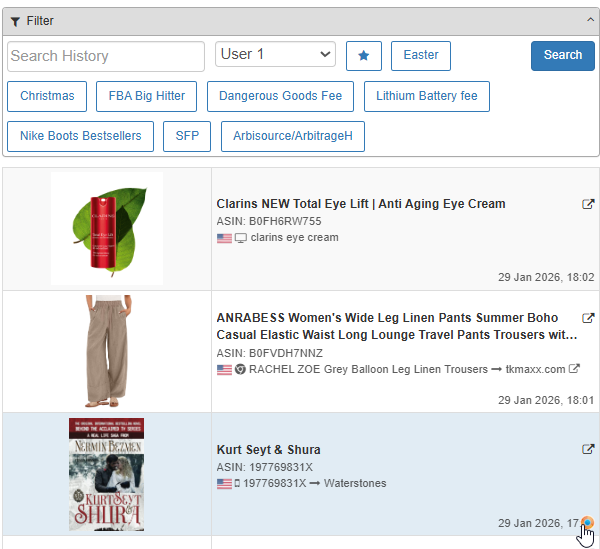The height and width of the screenshot is (549, 600).
Task: Open Kurt Seyt & Shura book cover thumbnail
Action: pyautogui.click(x=107, y=474)
